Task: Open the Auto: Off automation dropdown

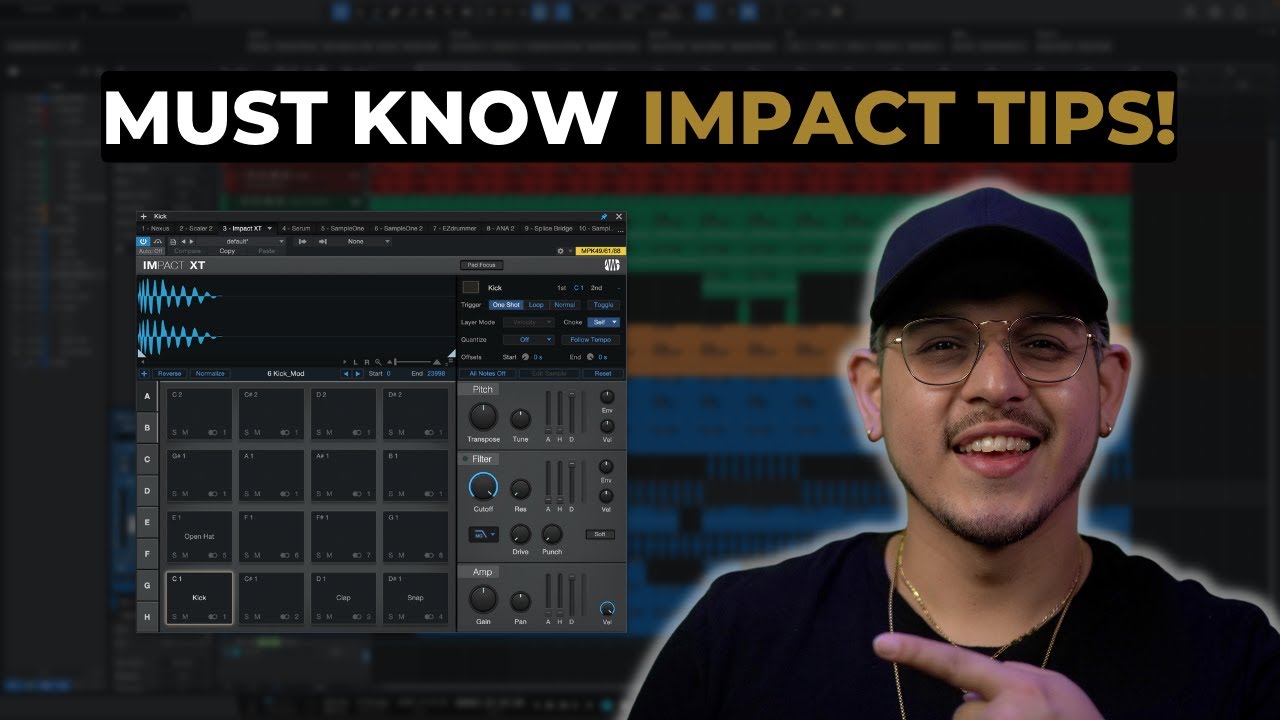Action: pos(151,251)
